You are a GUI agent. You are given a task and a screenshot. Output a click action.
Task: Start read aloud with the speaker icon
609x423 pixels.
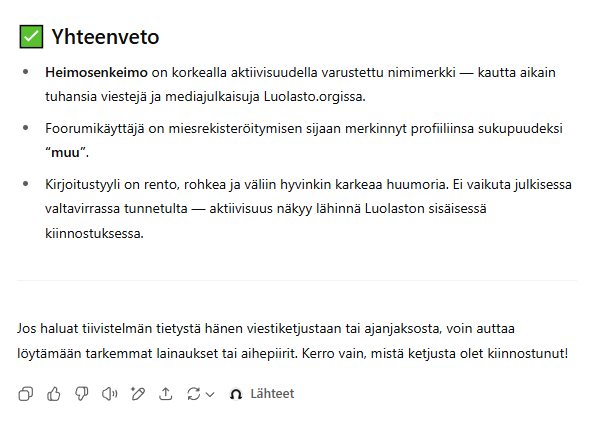coord(110,394)
